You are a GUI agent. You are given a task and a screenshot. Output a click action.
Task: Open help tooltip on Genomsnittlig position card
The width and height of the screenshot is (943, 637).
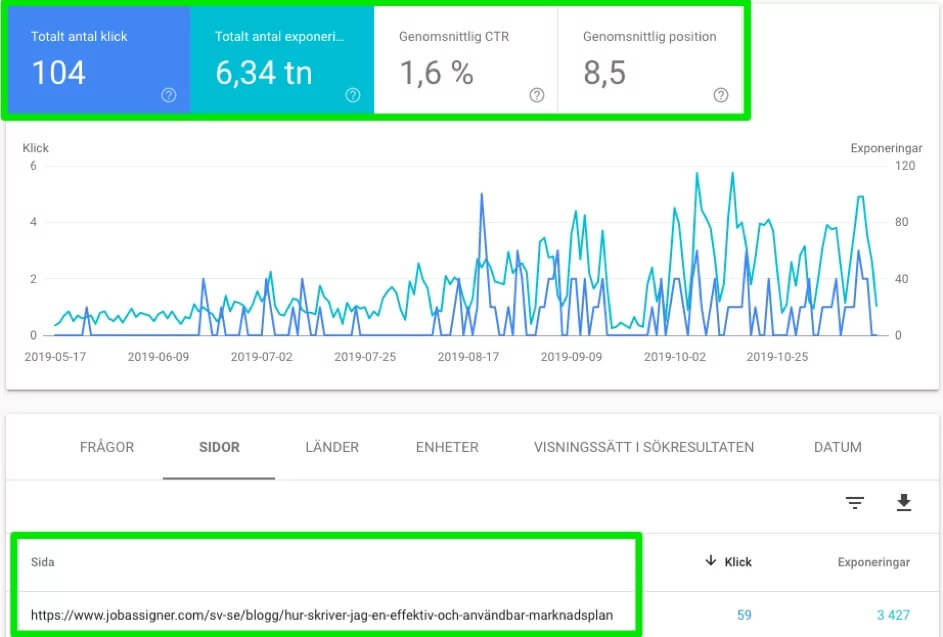tap(720, 96)
